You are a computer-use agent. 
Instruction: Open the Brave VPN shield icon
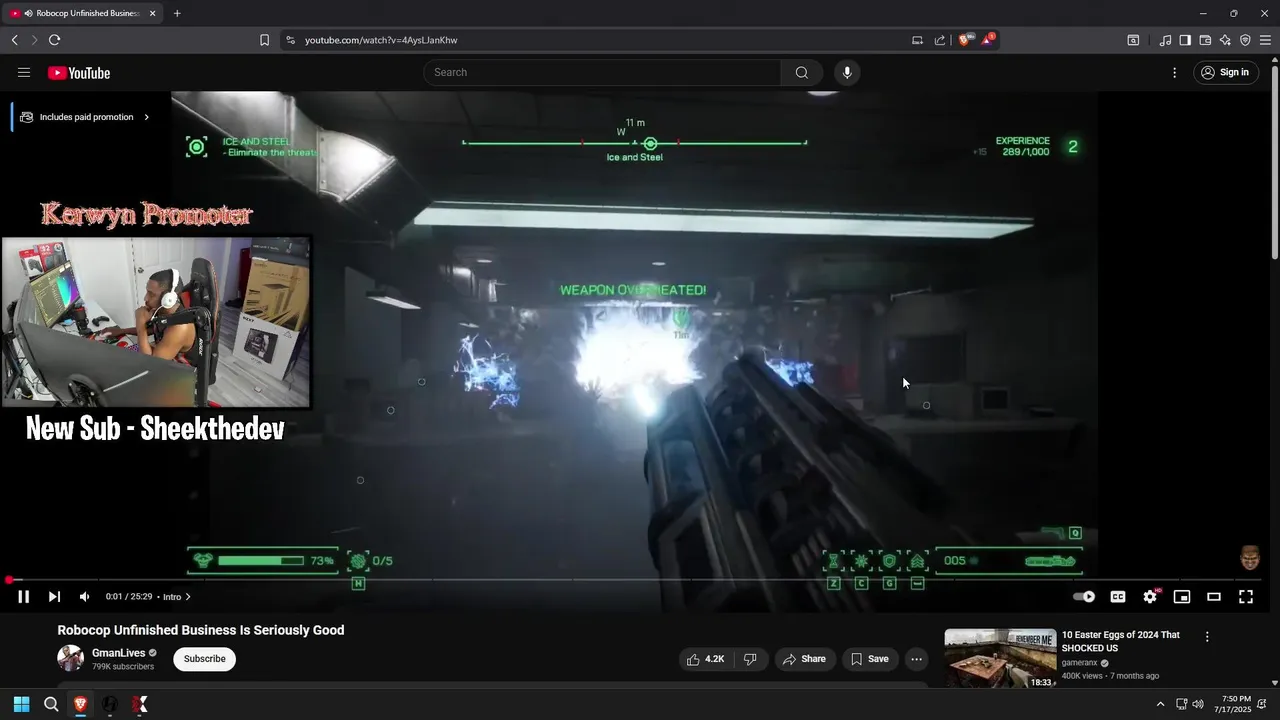point(1245,40)
